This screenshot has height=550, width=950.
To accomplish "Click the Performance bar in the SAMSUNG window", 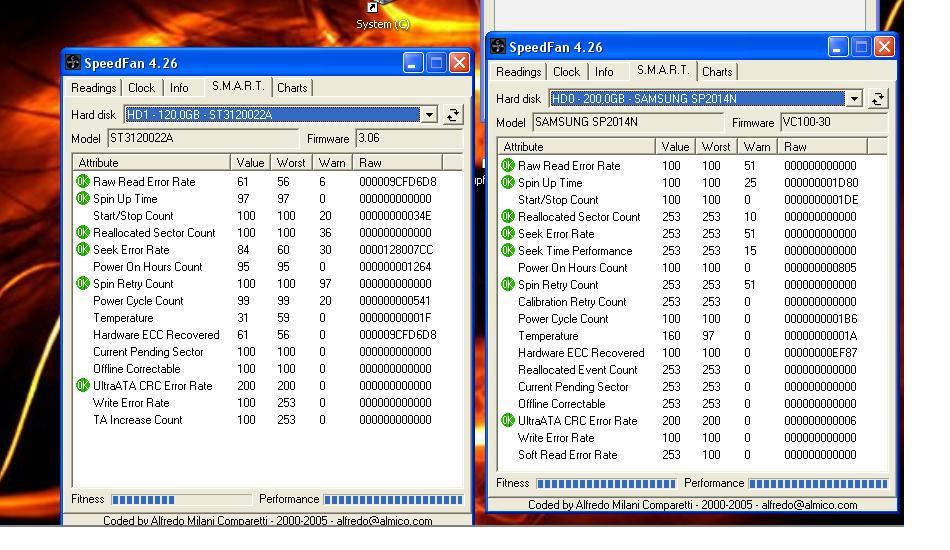I will coord(819,483).
